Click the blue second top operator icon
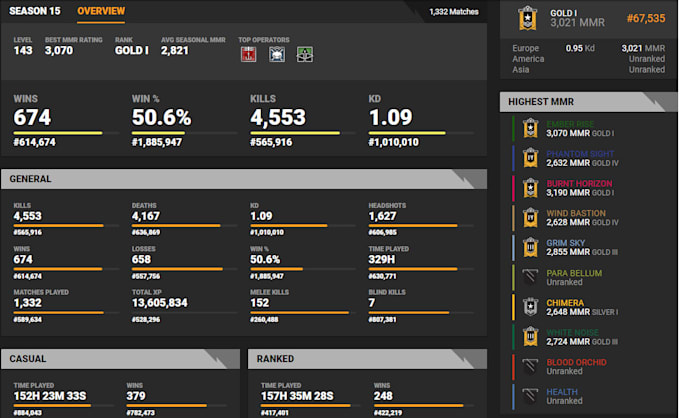The image size is (680, 418). tap(277, 54)
